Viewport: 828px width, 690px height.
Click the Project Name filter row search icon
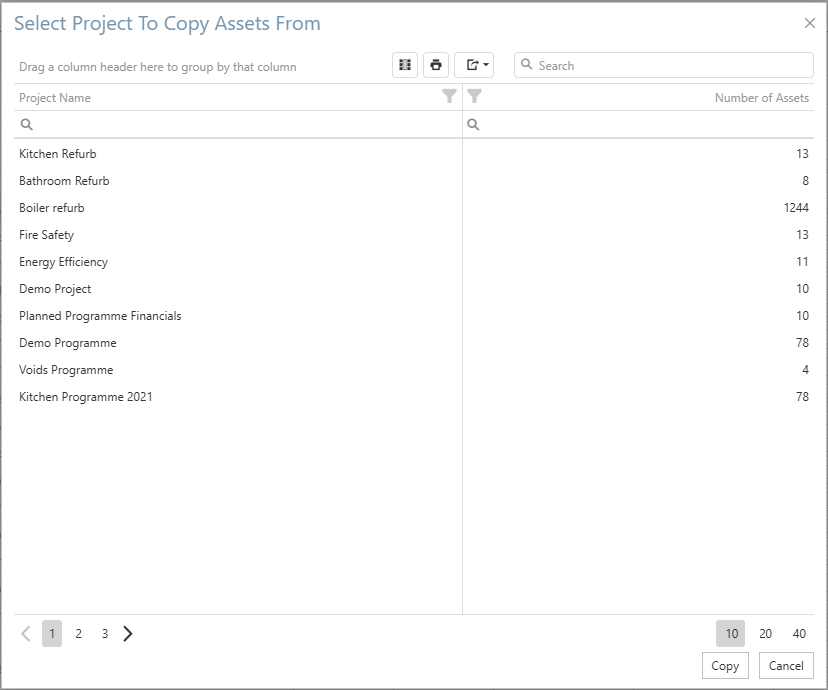(27, 125)
